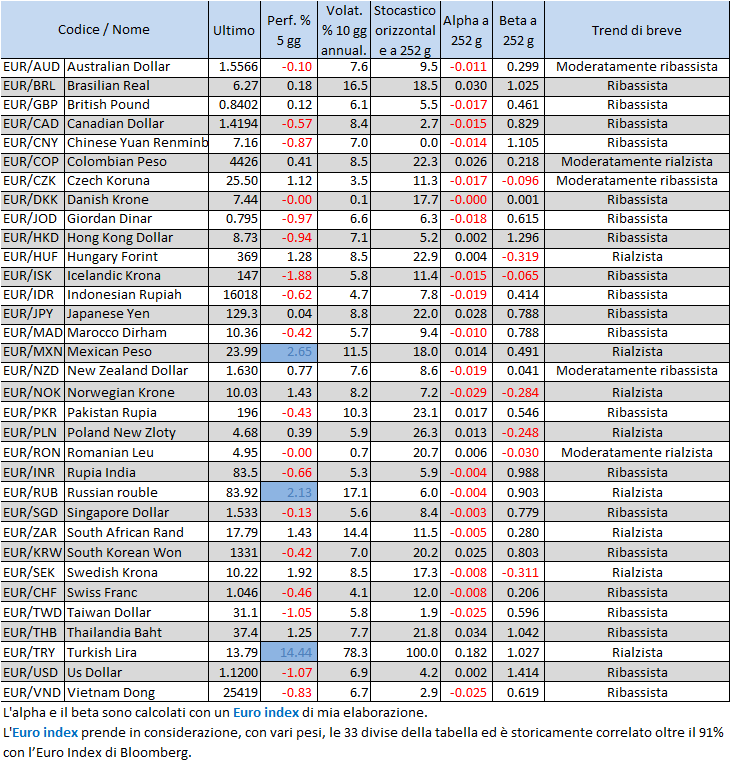Click the 'Ultimo' column header

[x=234, y=30]
